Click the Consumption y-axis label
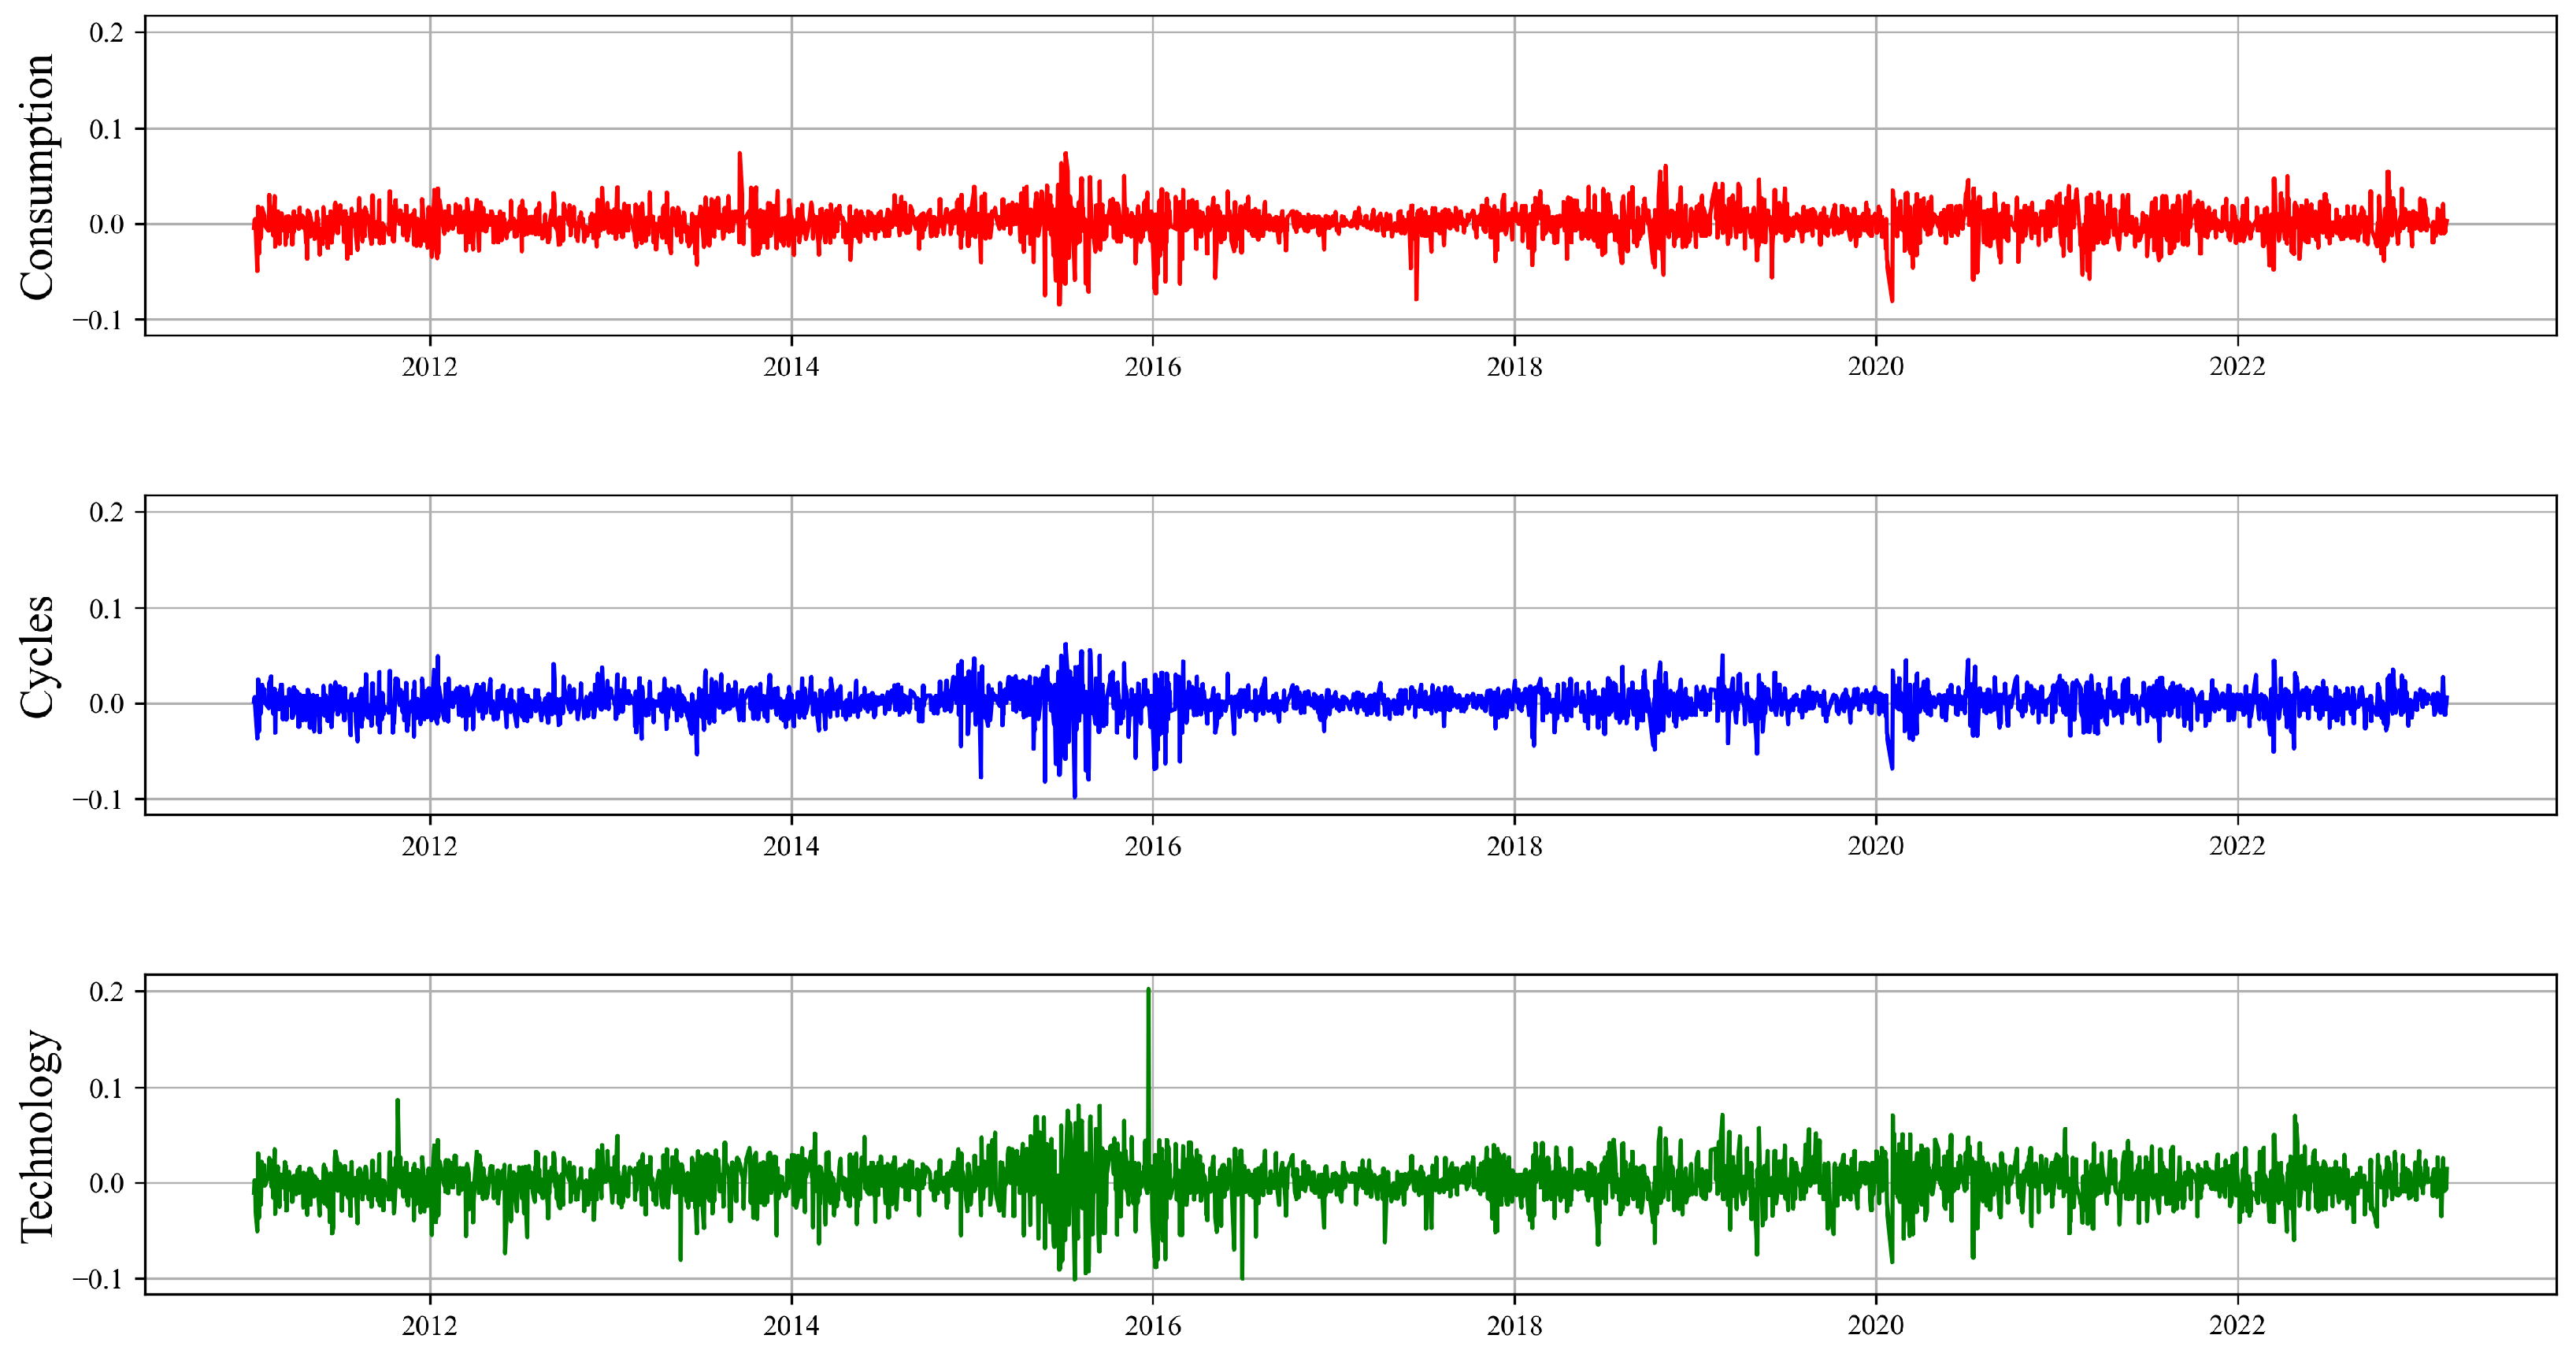 [36, 176]
